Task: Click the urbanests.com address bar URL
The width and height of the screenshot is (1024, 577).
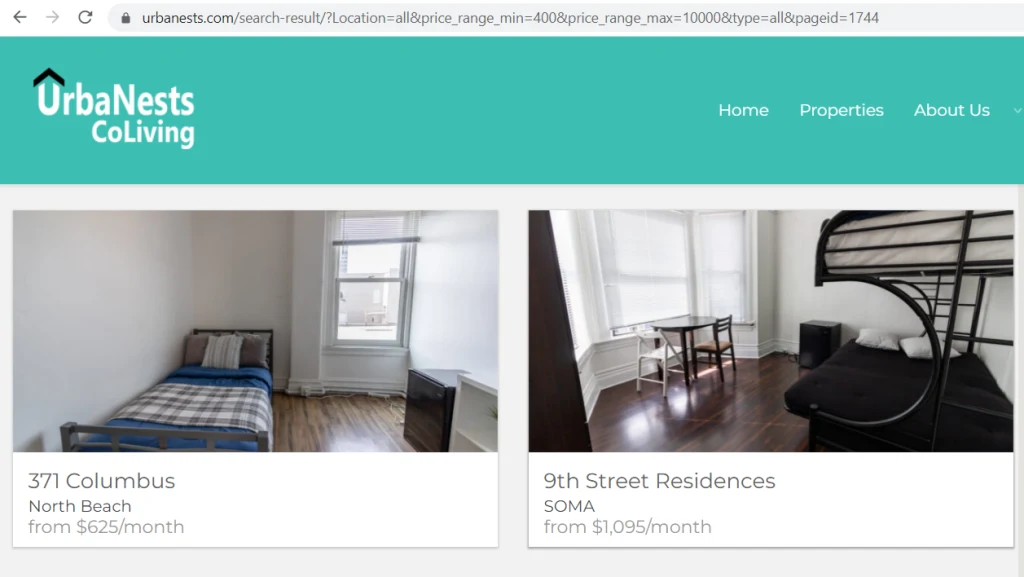Action: click(x=510, y=18)
